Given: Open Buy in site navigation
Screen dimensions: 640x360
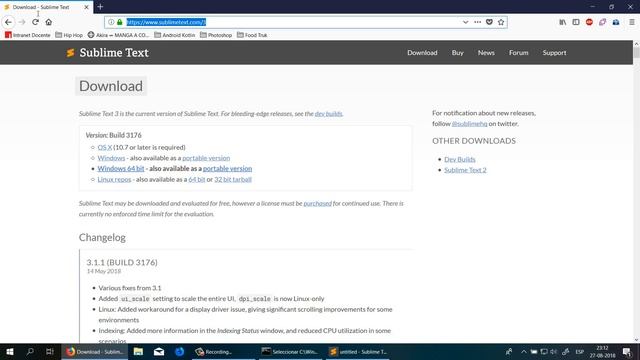Looking at the screenshot, I should [x=458, y=53].
